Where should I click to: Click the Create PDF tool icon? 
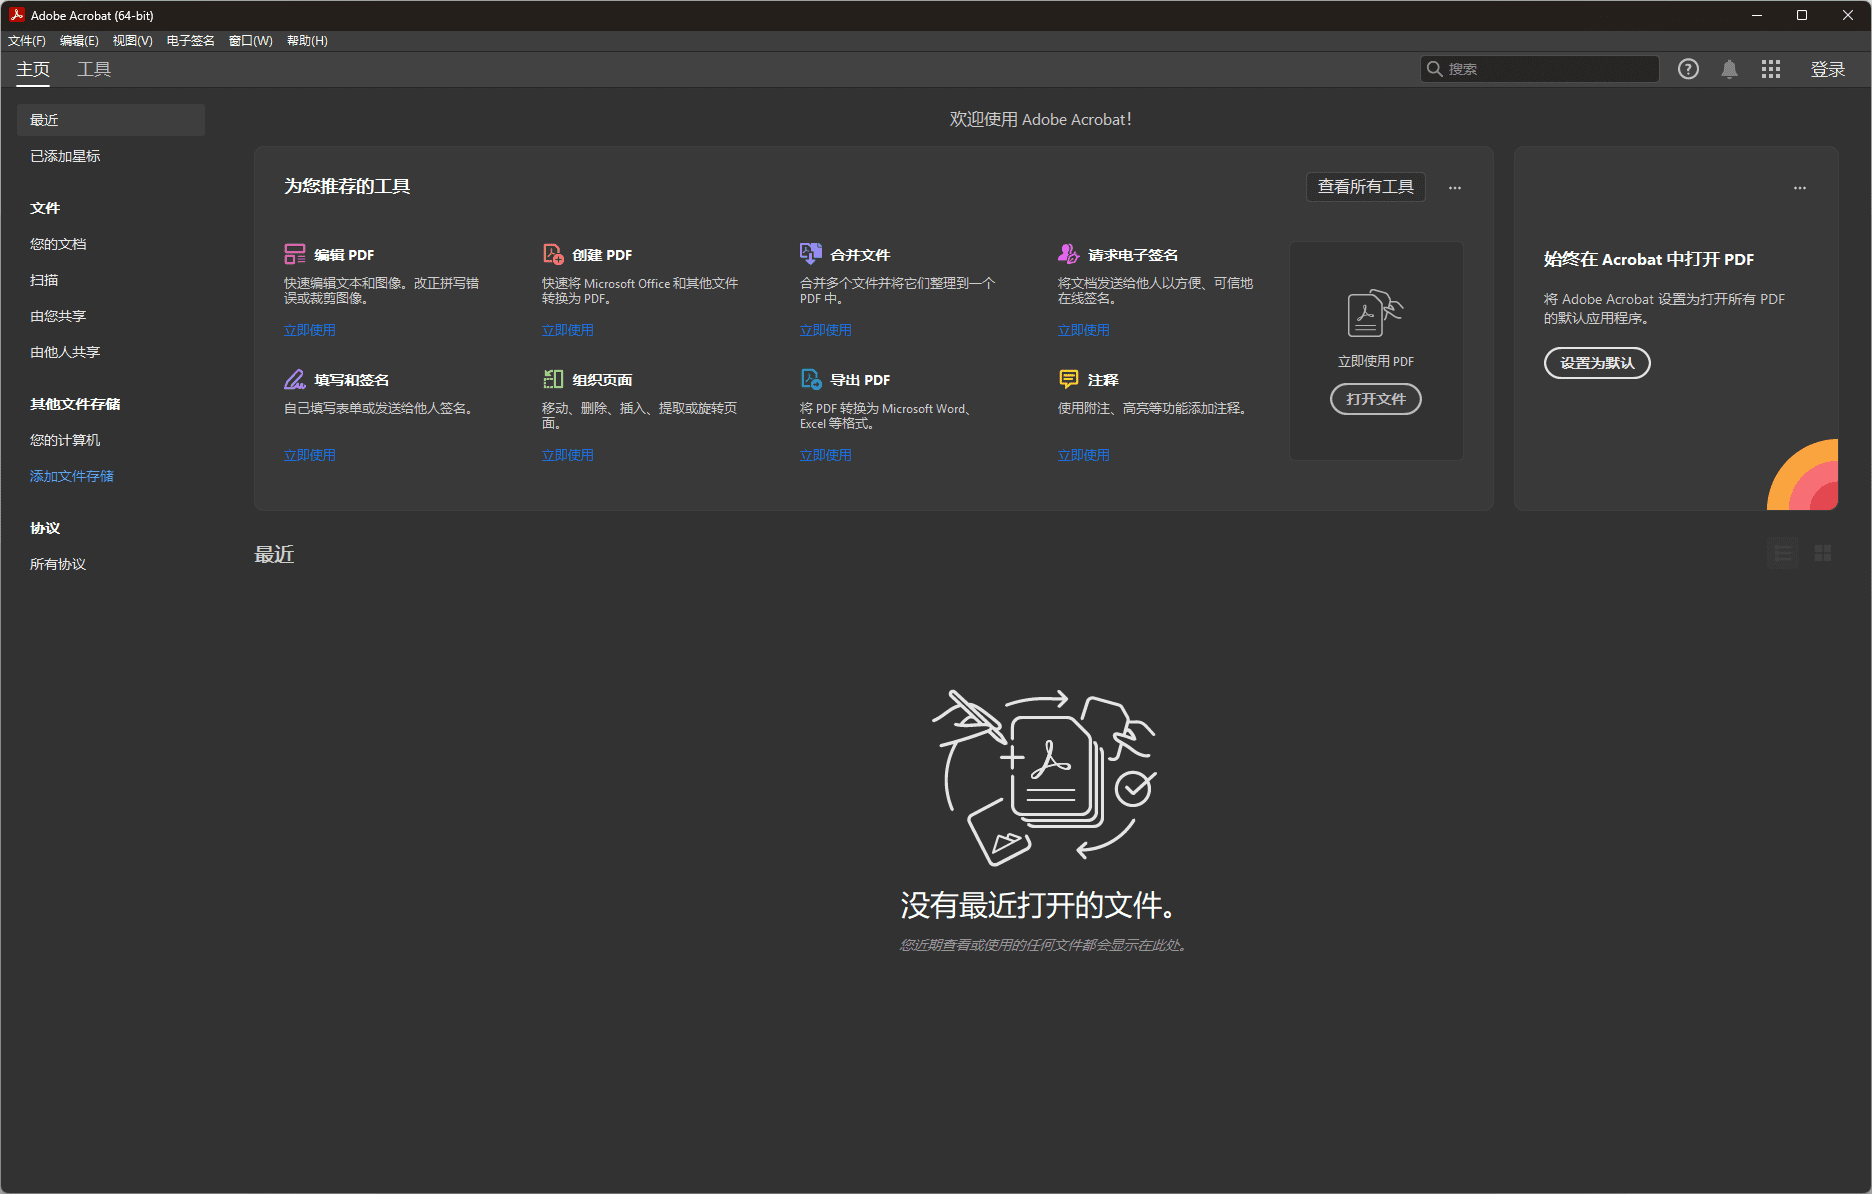point(553,254)
